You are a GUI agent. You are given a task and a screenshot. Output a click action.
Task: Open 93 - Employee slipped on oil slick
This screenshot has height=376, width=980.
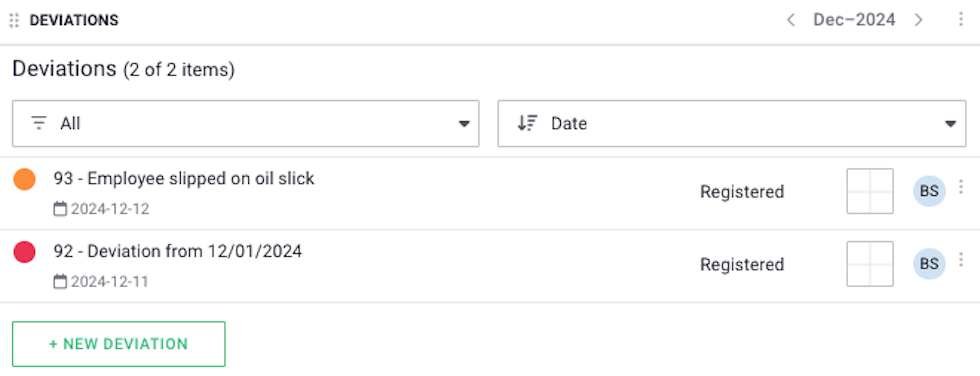point(184,179)
